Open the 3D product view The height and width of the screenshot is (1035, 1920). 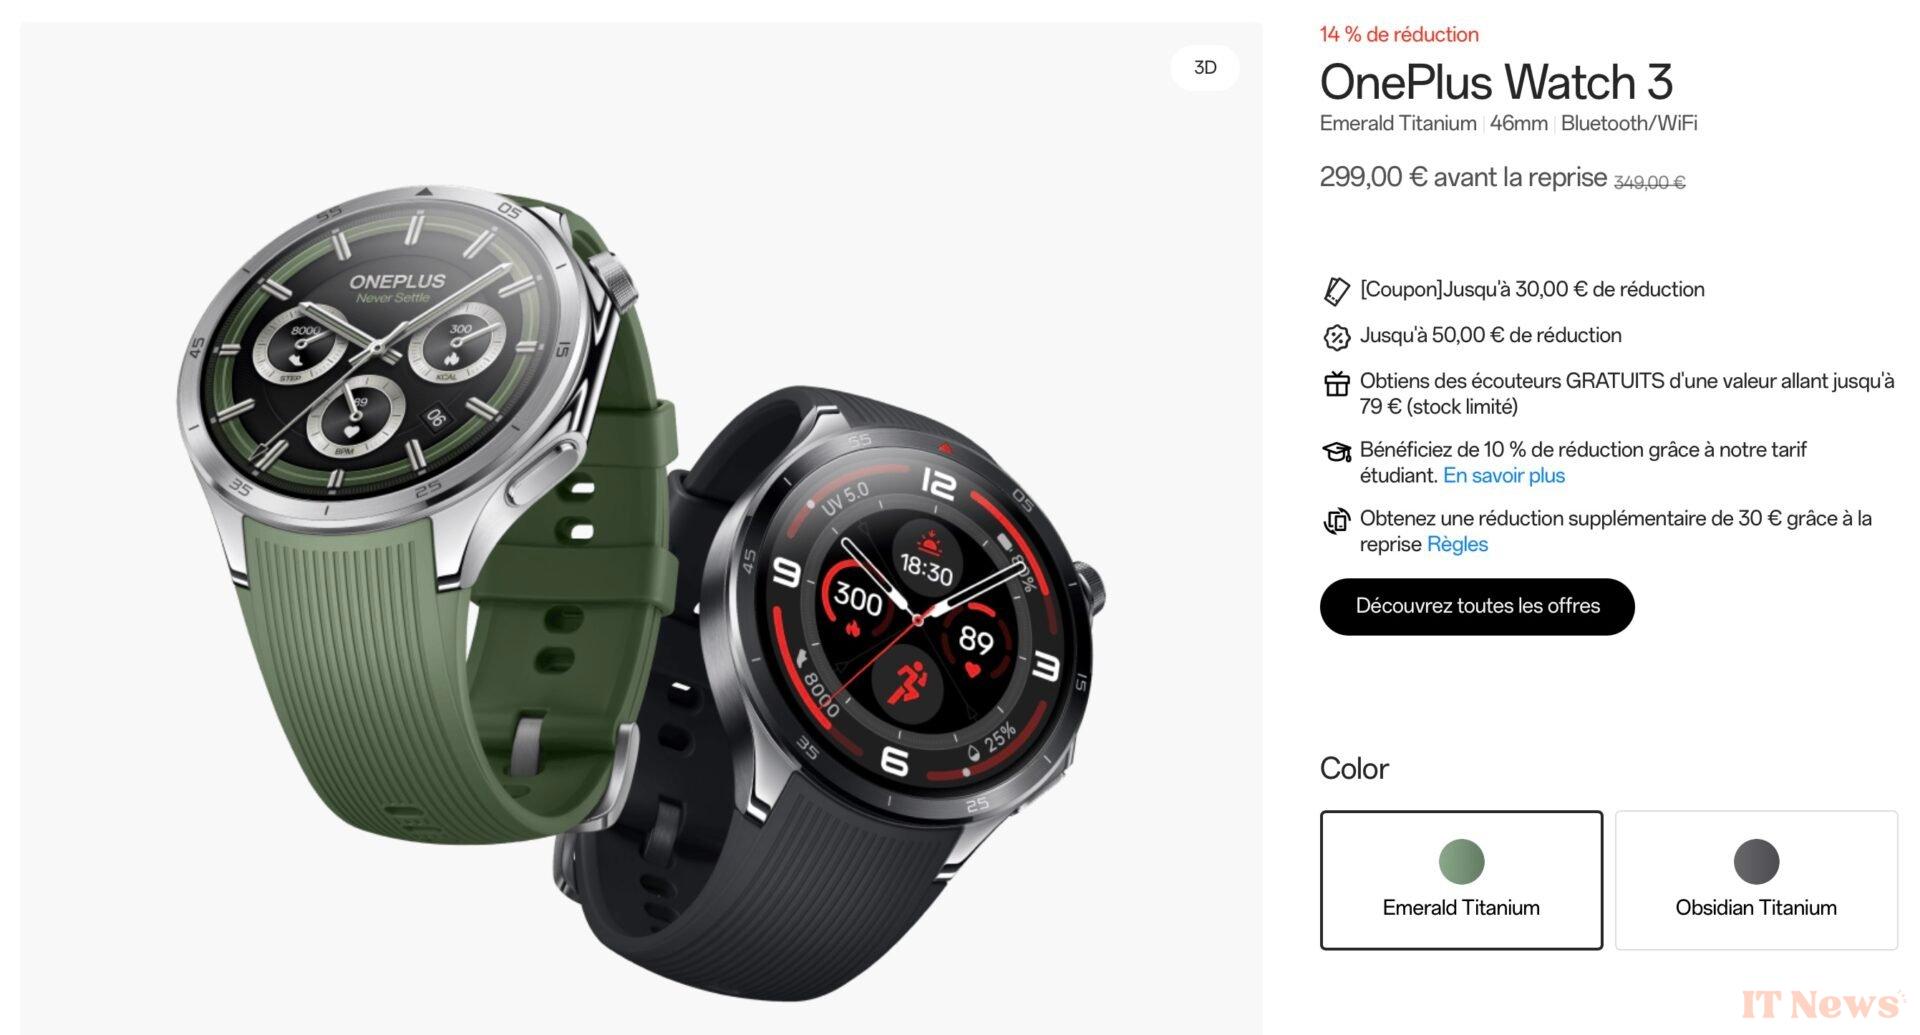pos(1205,68)
